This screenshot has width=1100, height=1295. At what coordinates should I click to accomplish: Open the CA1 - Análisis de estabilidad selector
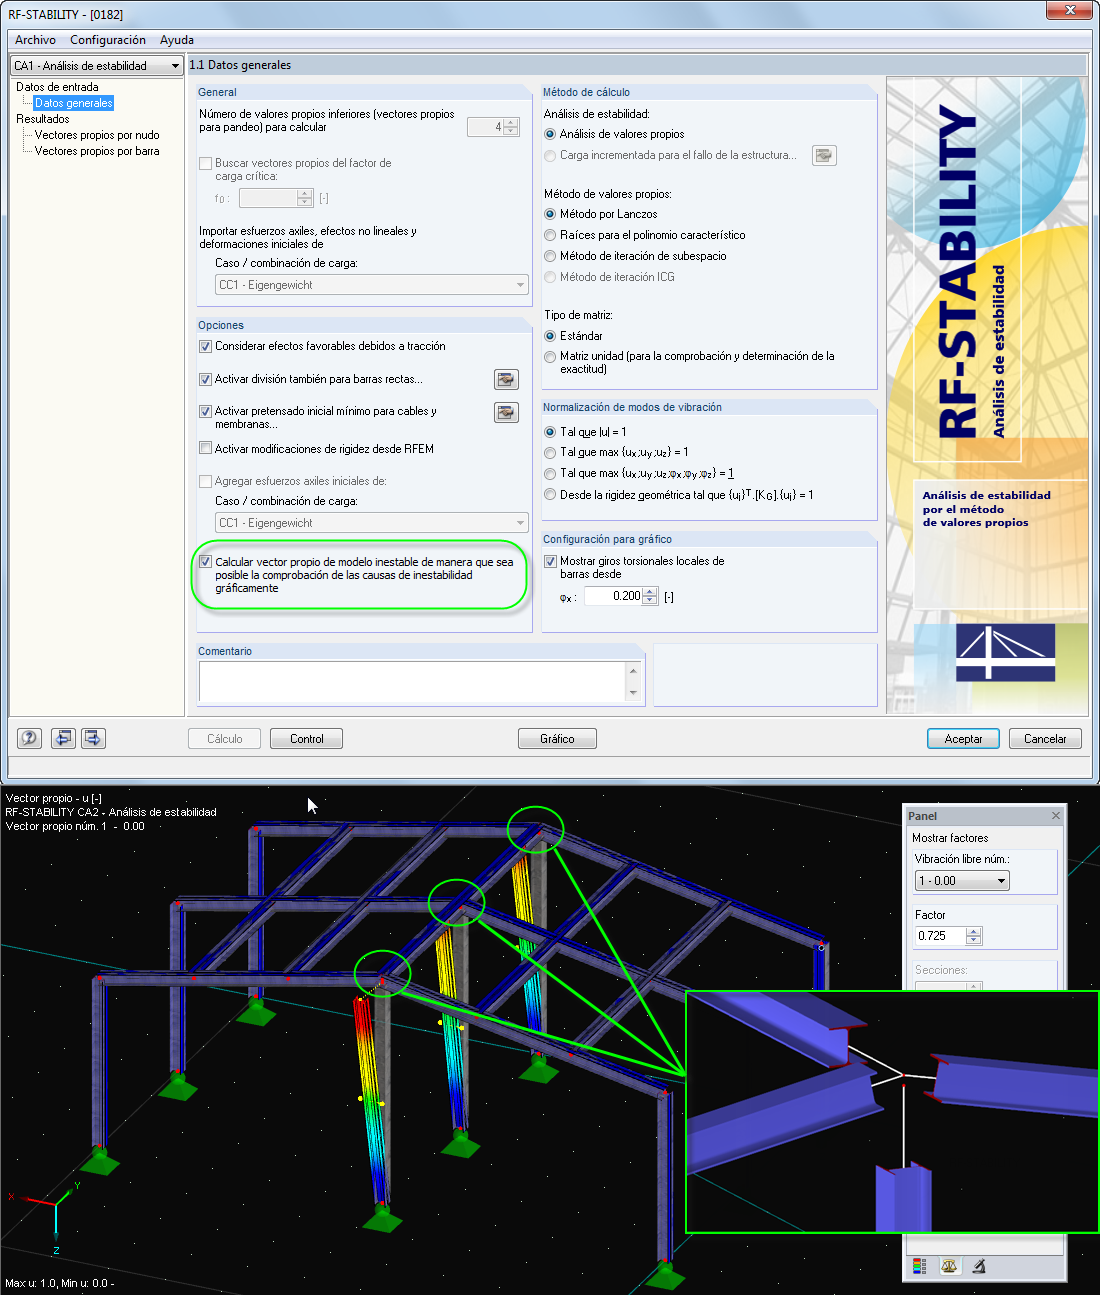click(x=175, y=64)
